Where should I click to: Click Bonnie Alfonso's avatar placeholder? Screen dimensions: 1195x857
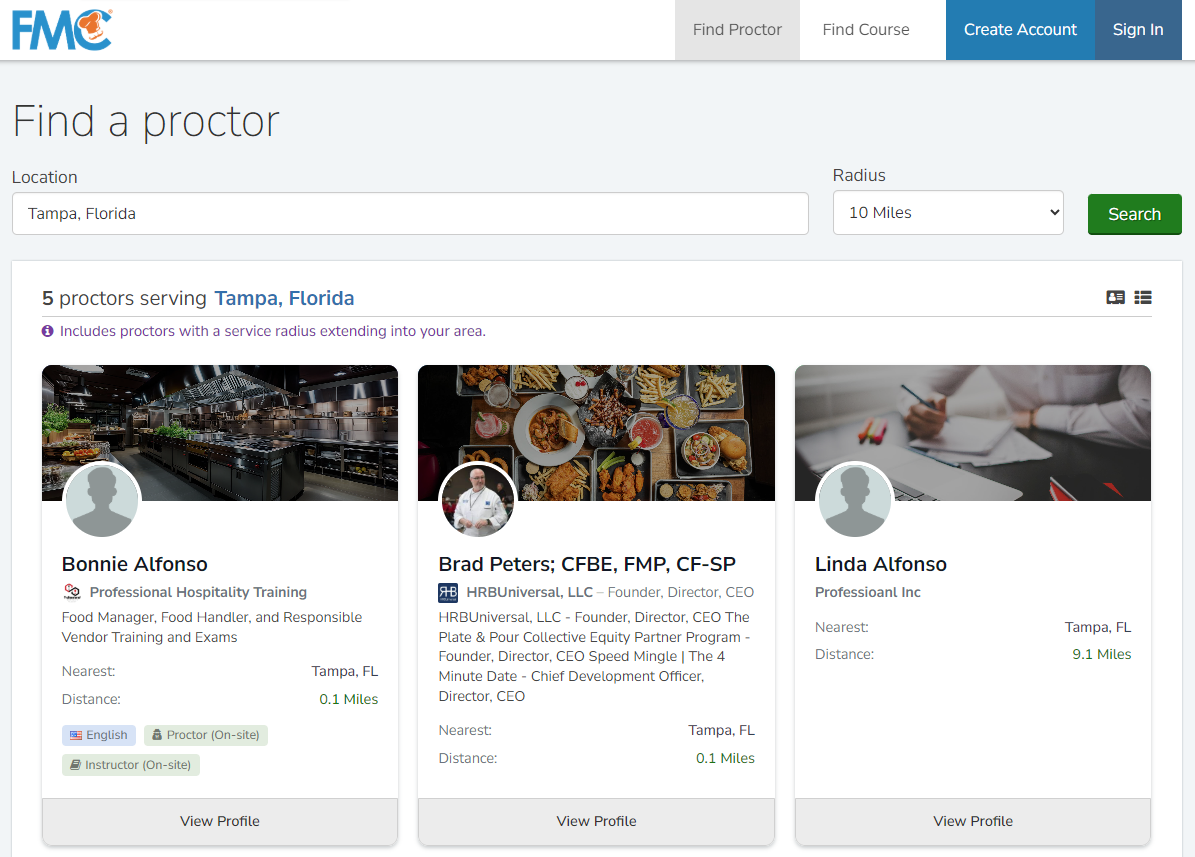click(102, 500)
